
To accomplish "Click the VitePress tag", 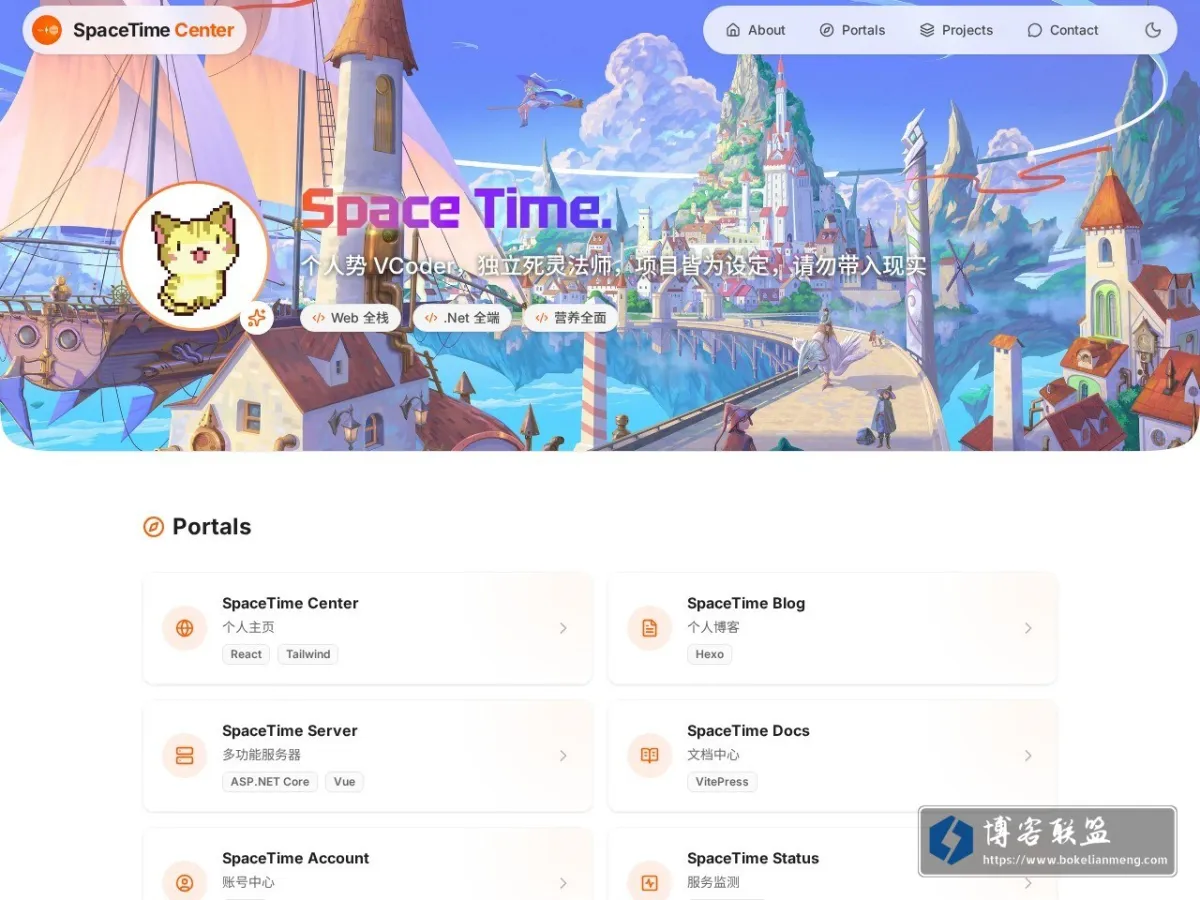I will [x=722, y=782].
